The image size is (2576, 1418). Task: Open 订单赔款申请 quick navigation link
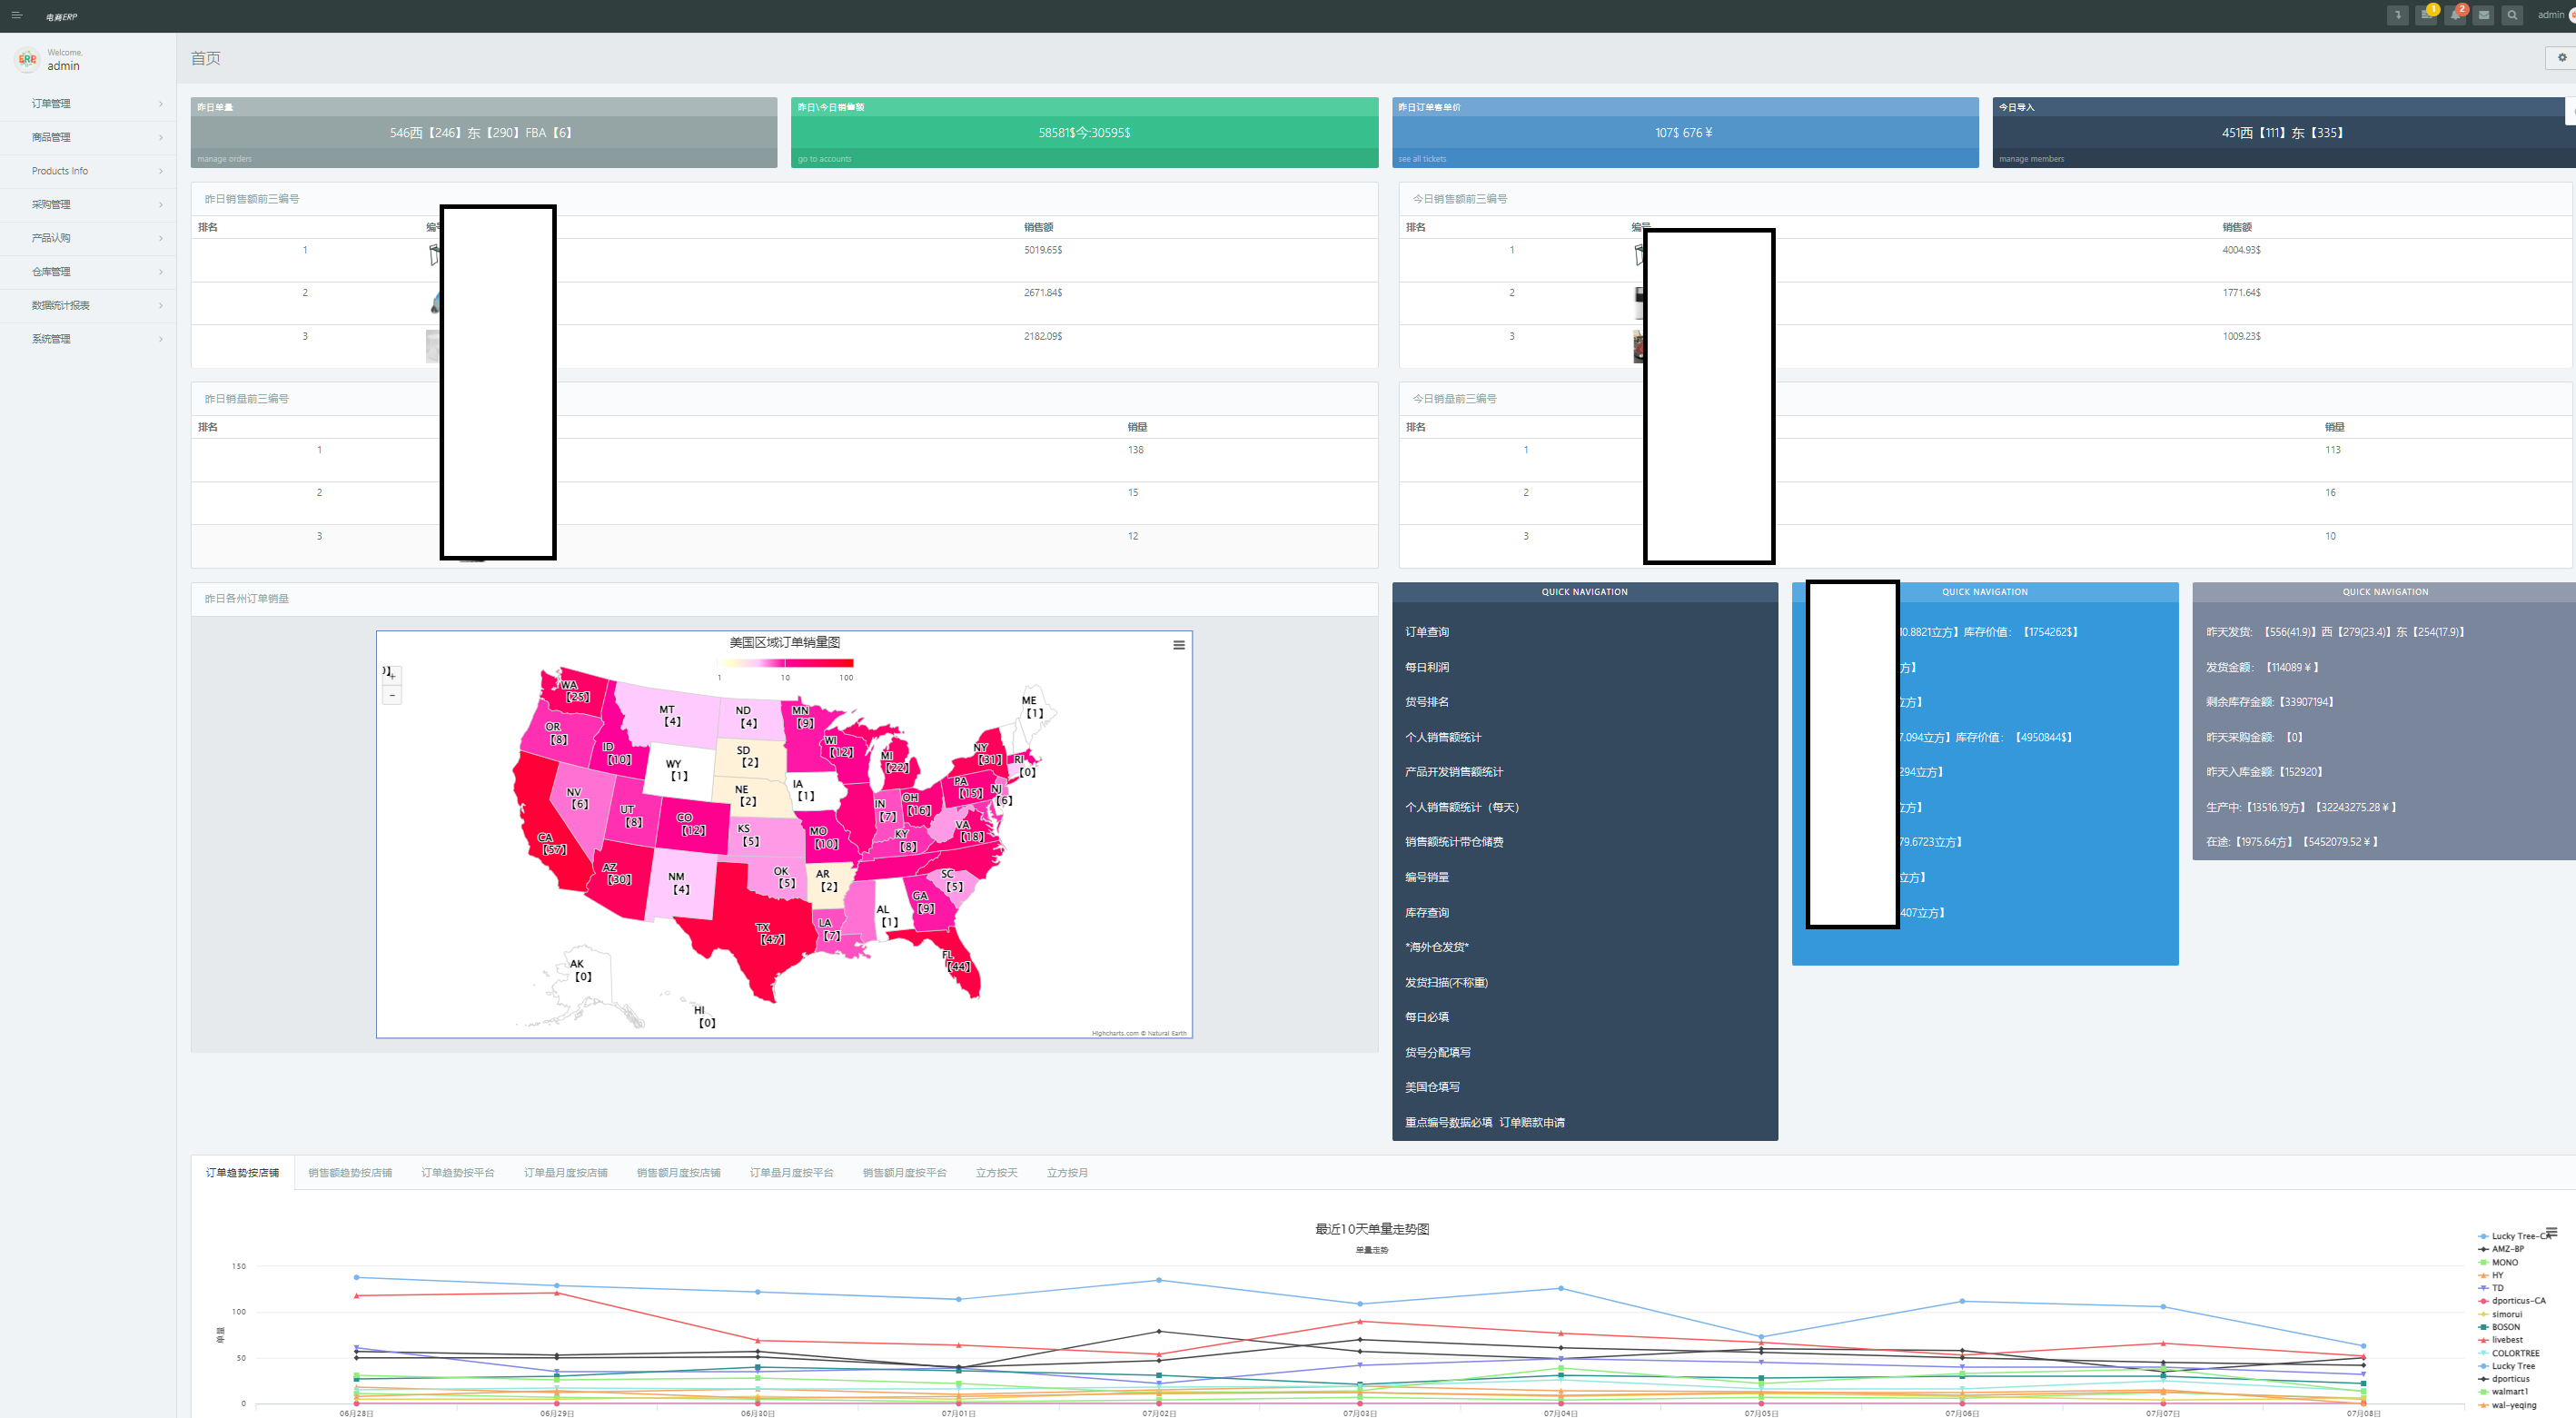(x=1532, y=1123)
